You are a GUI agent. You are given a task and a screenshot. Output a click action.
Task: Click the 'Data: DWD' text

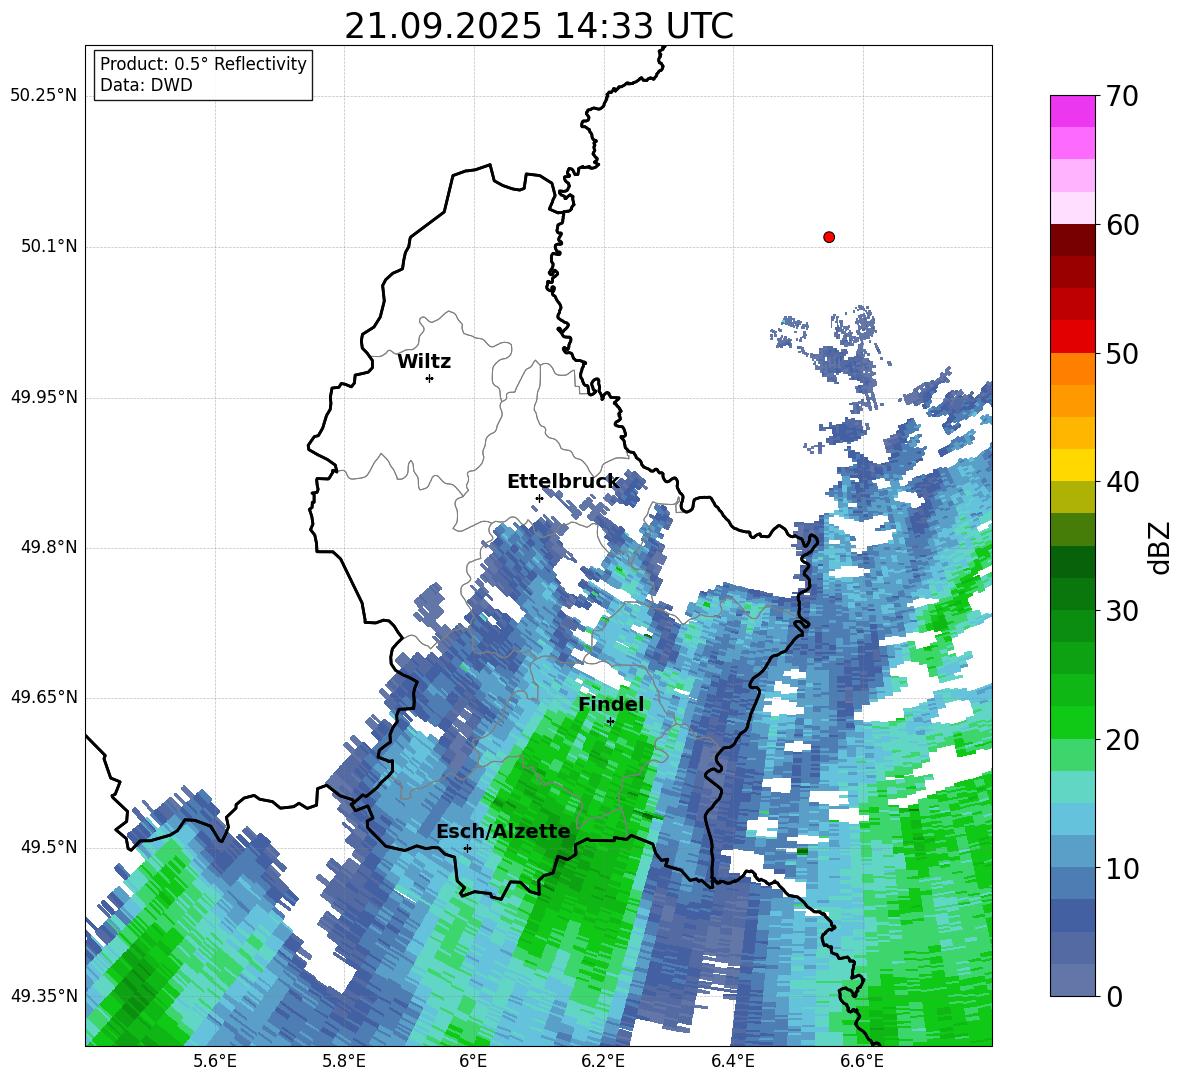coord(146,85)
